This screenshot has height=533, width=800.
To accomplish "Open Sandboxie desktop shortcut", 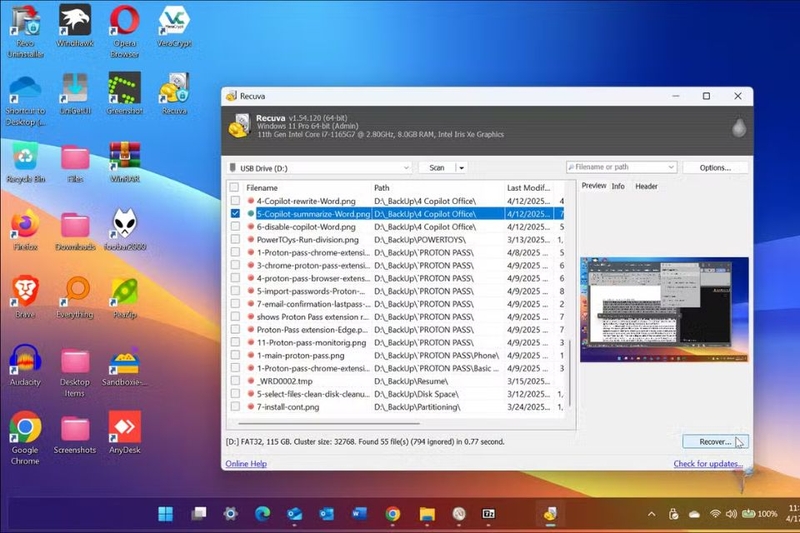I will (x=125, y=365).
